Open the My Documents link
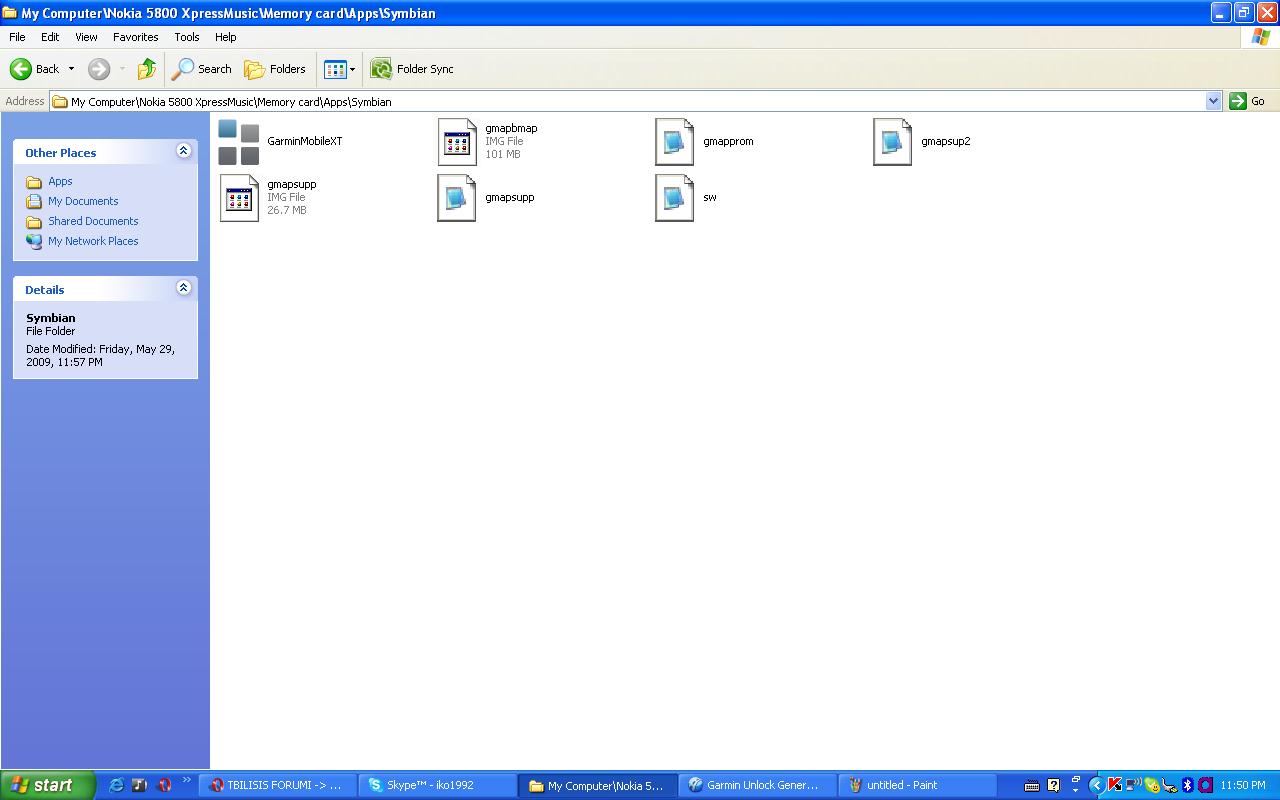Screen dimensions: 1280x800 click(83, 201)
